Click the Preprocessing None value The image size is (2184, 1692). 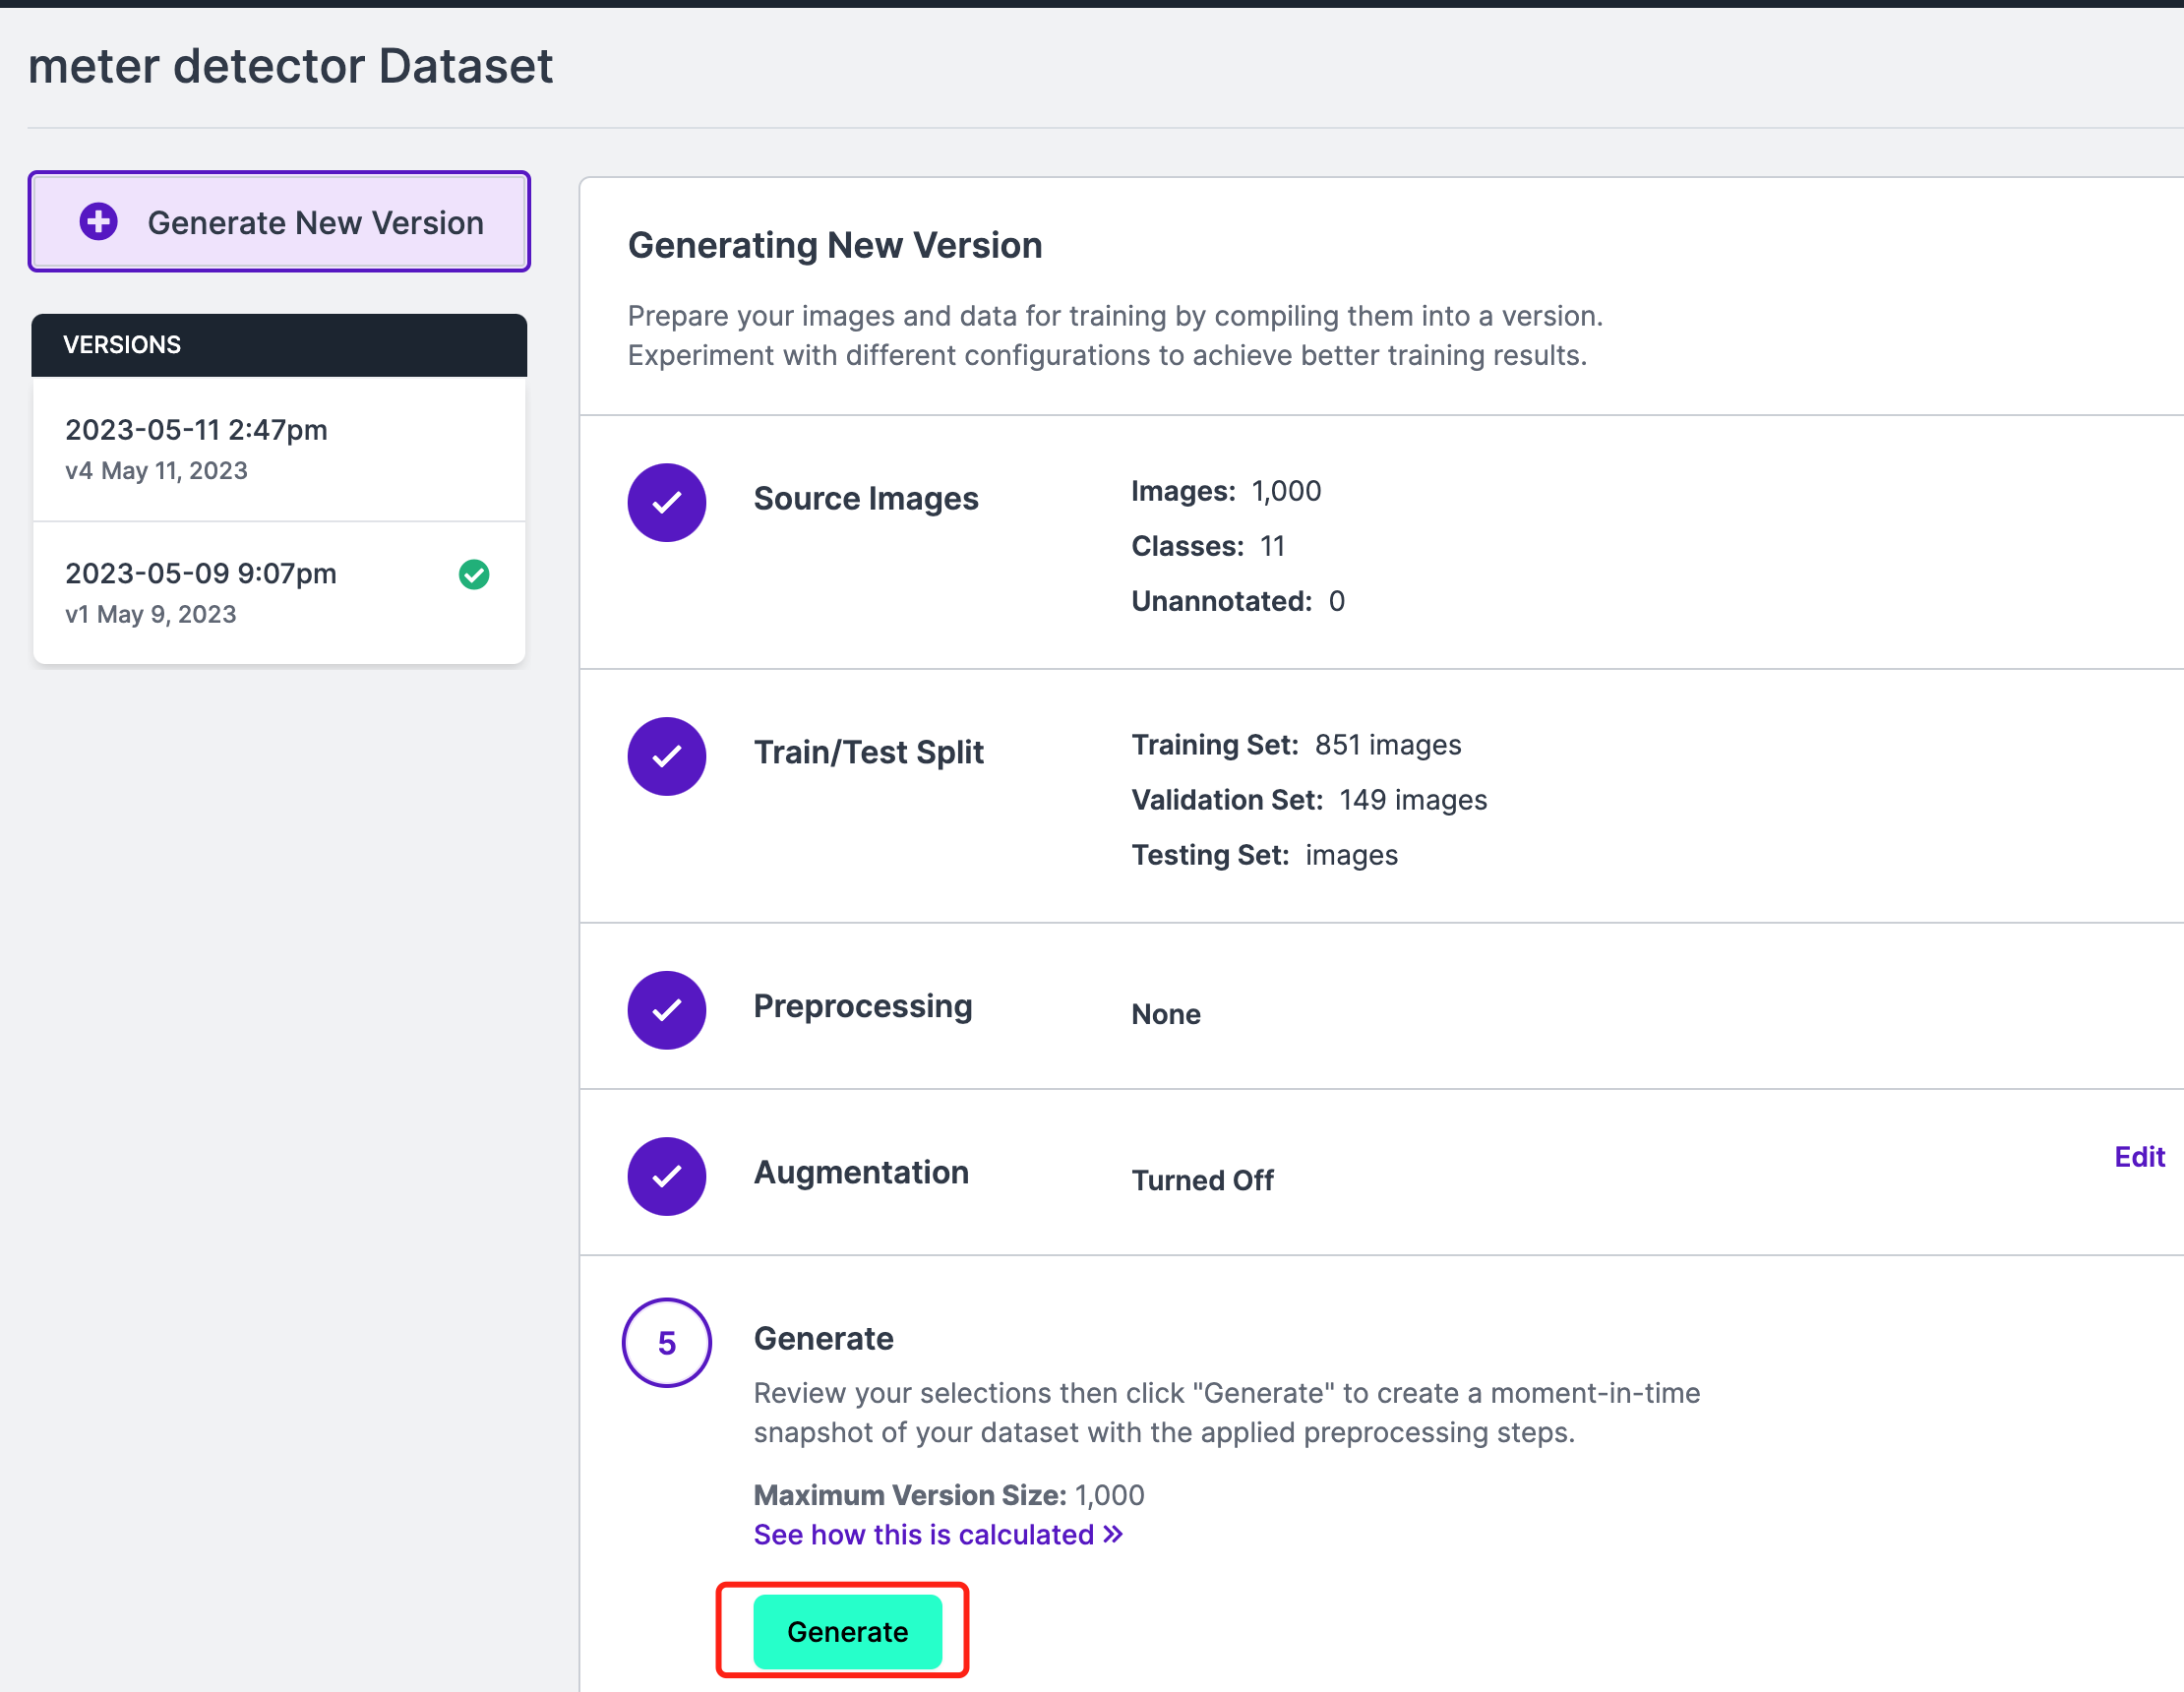pos(1166,1014)
